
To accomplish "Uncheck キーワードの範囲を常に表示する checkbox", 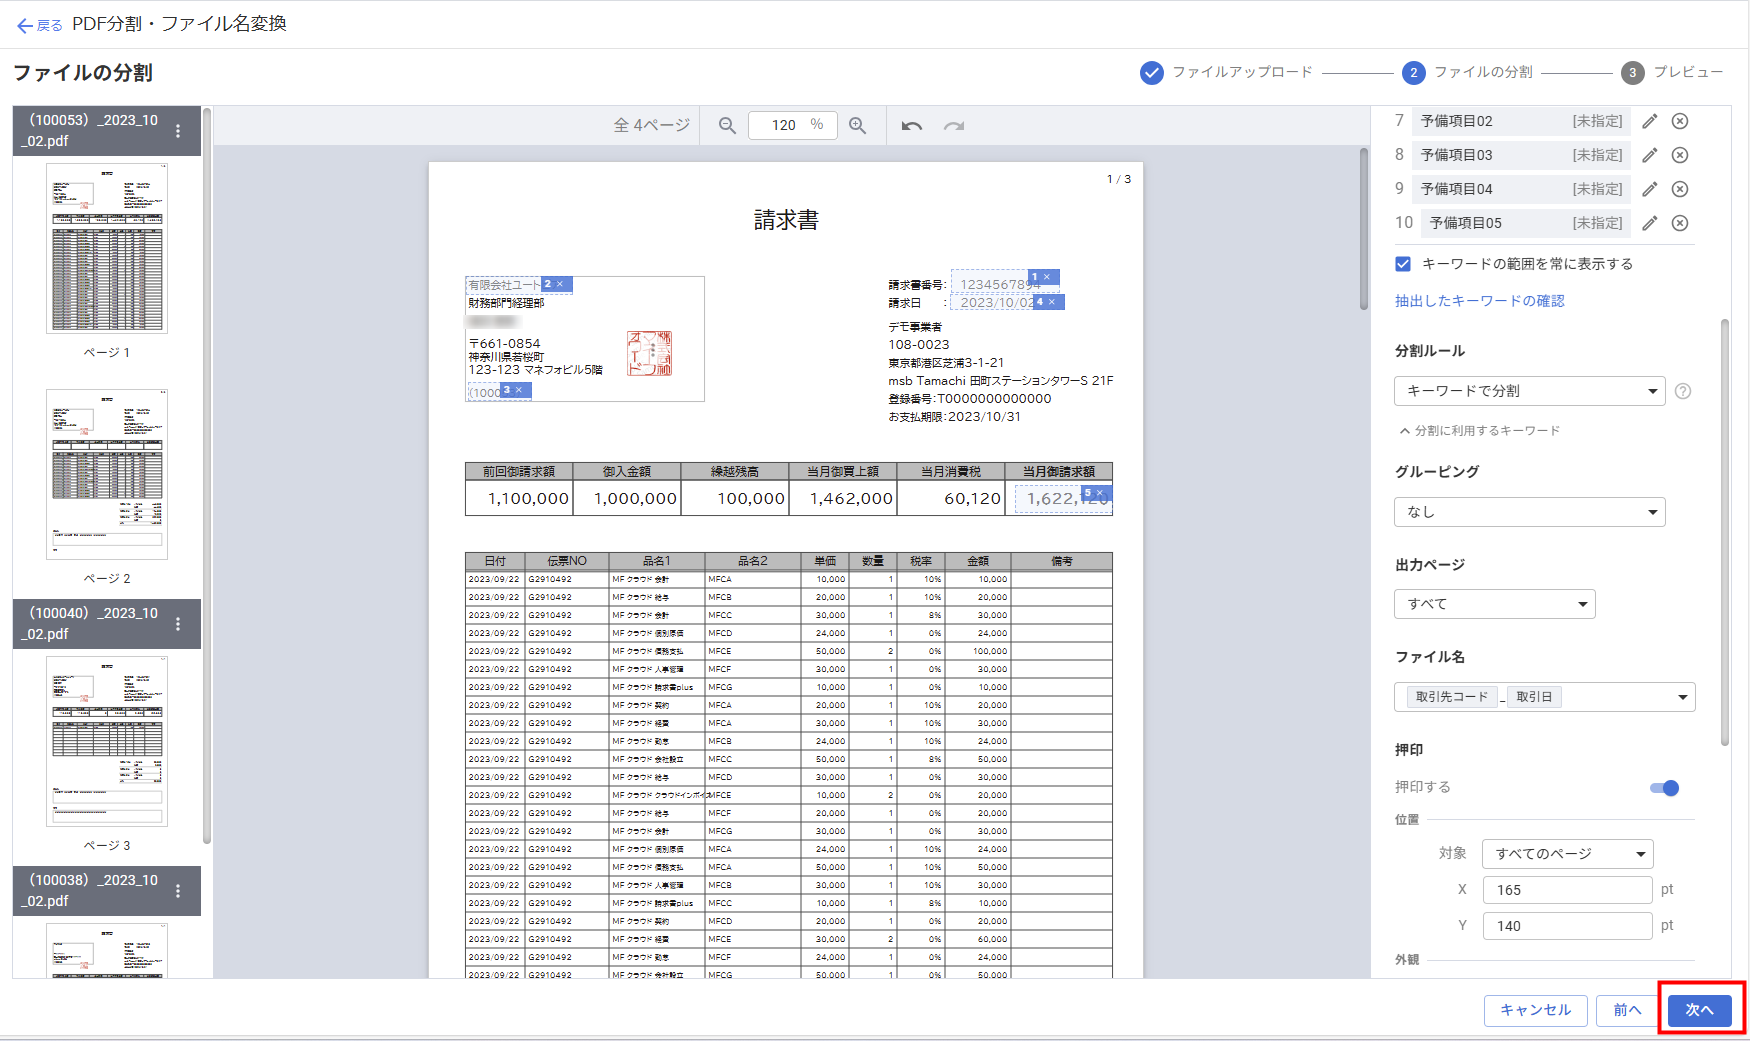I will point(1403,264).
